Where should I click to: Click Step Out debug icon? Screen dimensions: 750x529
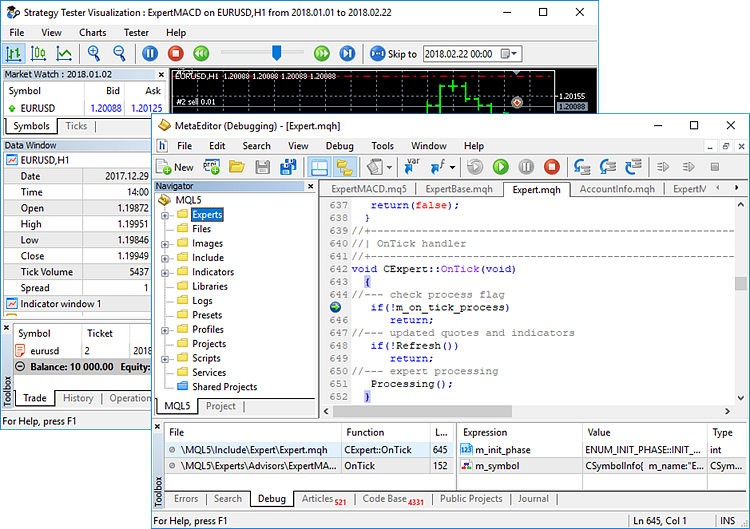[633, 167]
